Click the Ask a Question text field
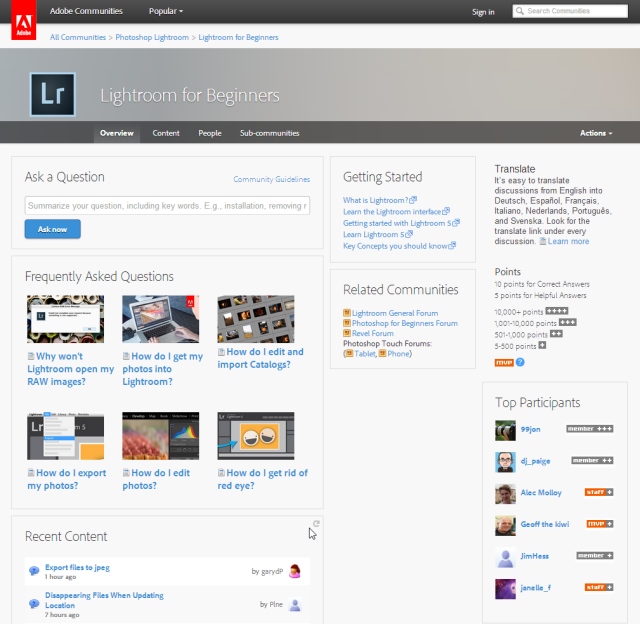This screenshot has width=640, height=624. (167, 205)
